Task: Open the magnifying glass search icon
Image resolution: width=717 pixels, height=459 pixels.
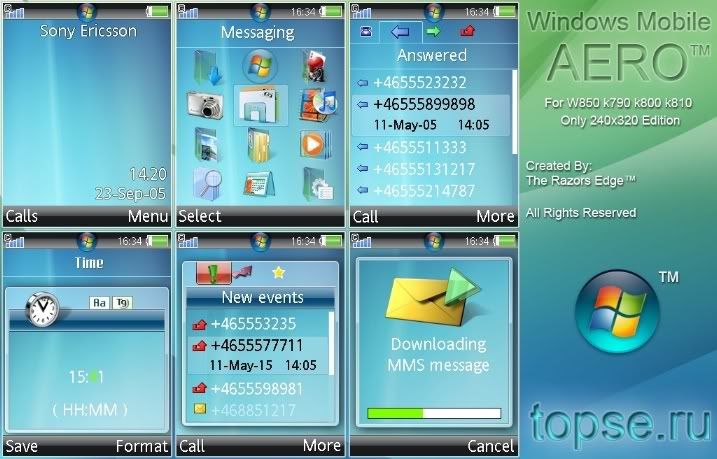Action: coord(208,183)
